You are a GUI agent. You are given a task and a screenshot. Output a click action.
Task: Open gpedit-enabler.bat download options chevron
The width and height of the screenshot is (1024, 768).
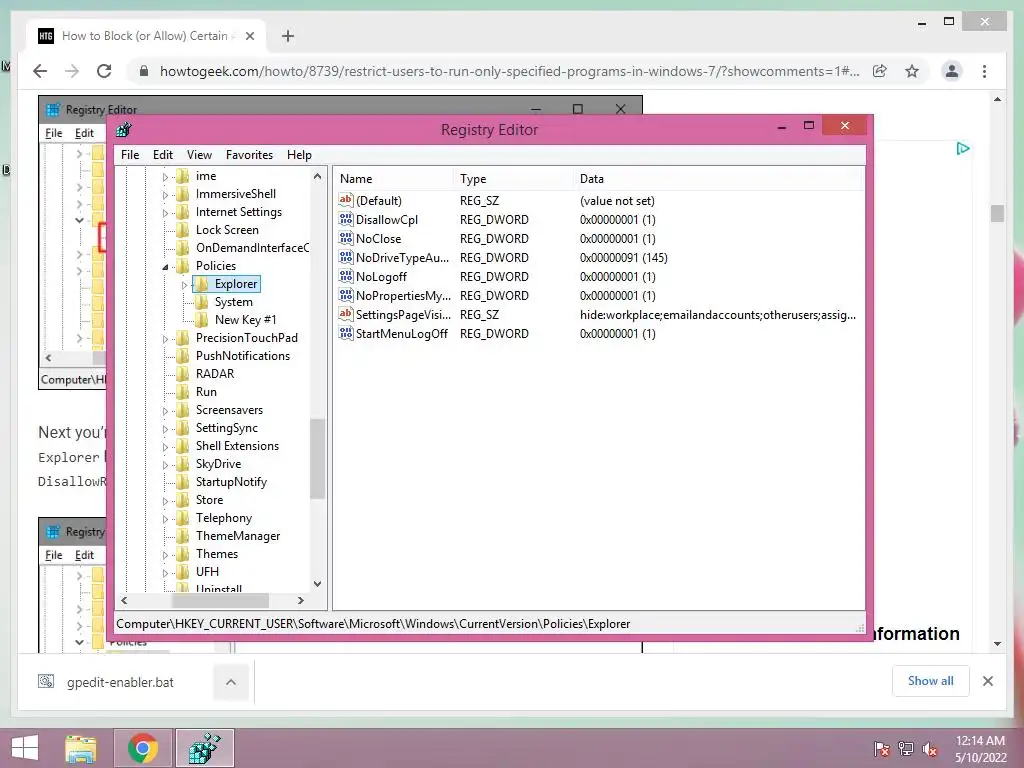(x=231, y=682)
